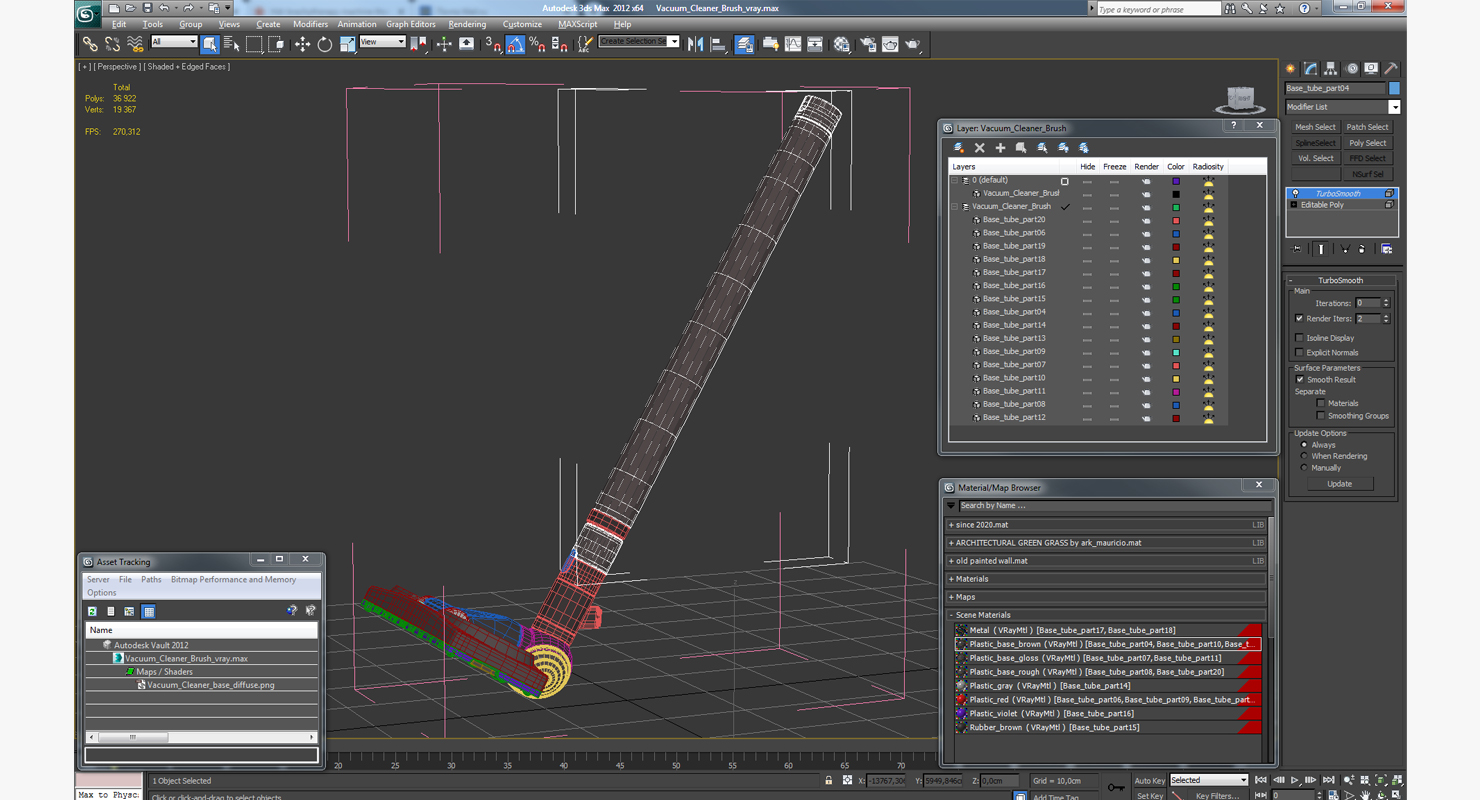Open Select by Name list tool
The image size is (1480, 800).
(231, 44)
